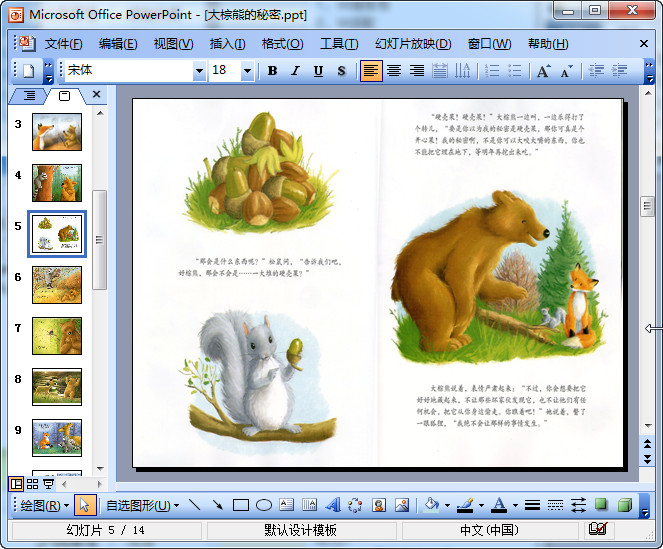
Task: Apply the Font Color
Action: coord(499,505)
